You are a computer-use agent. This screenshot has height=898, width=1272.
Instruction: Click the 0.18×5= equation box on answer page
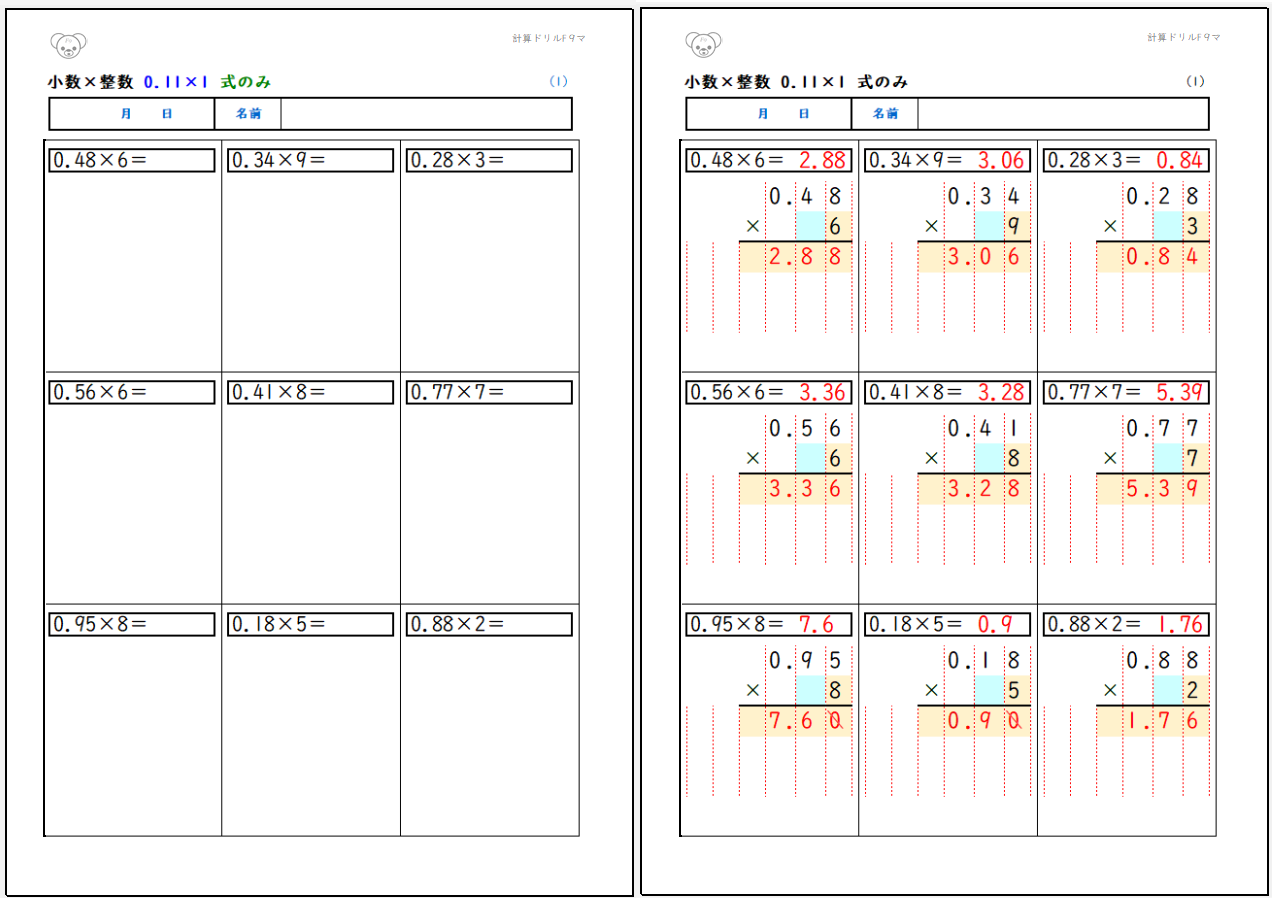coord(945,625)
